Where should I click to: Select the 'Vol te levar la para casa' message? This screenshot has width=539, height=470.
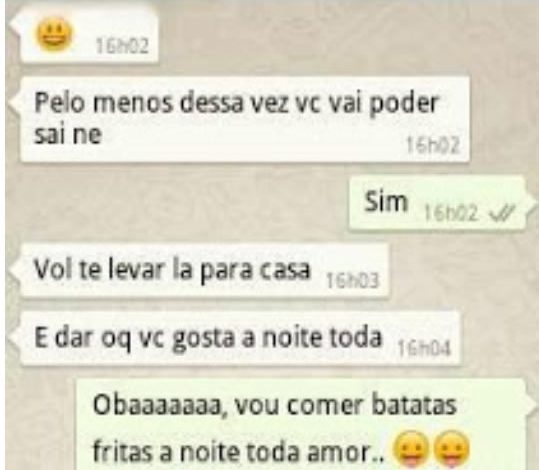[x=204, y=270]
